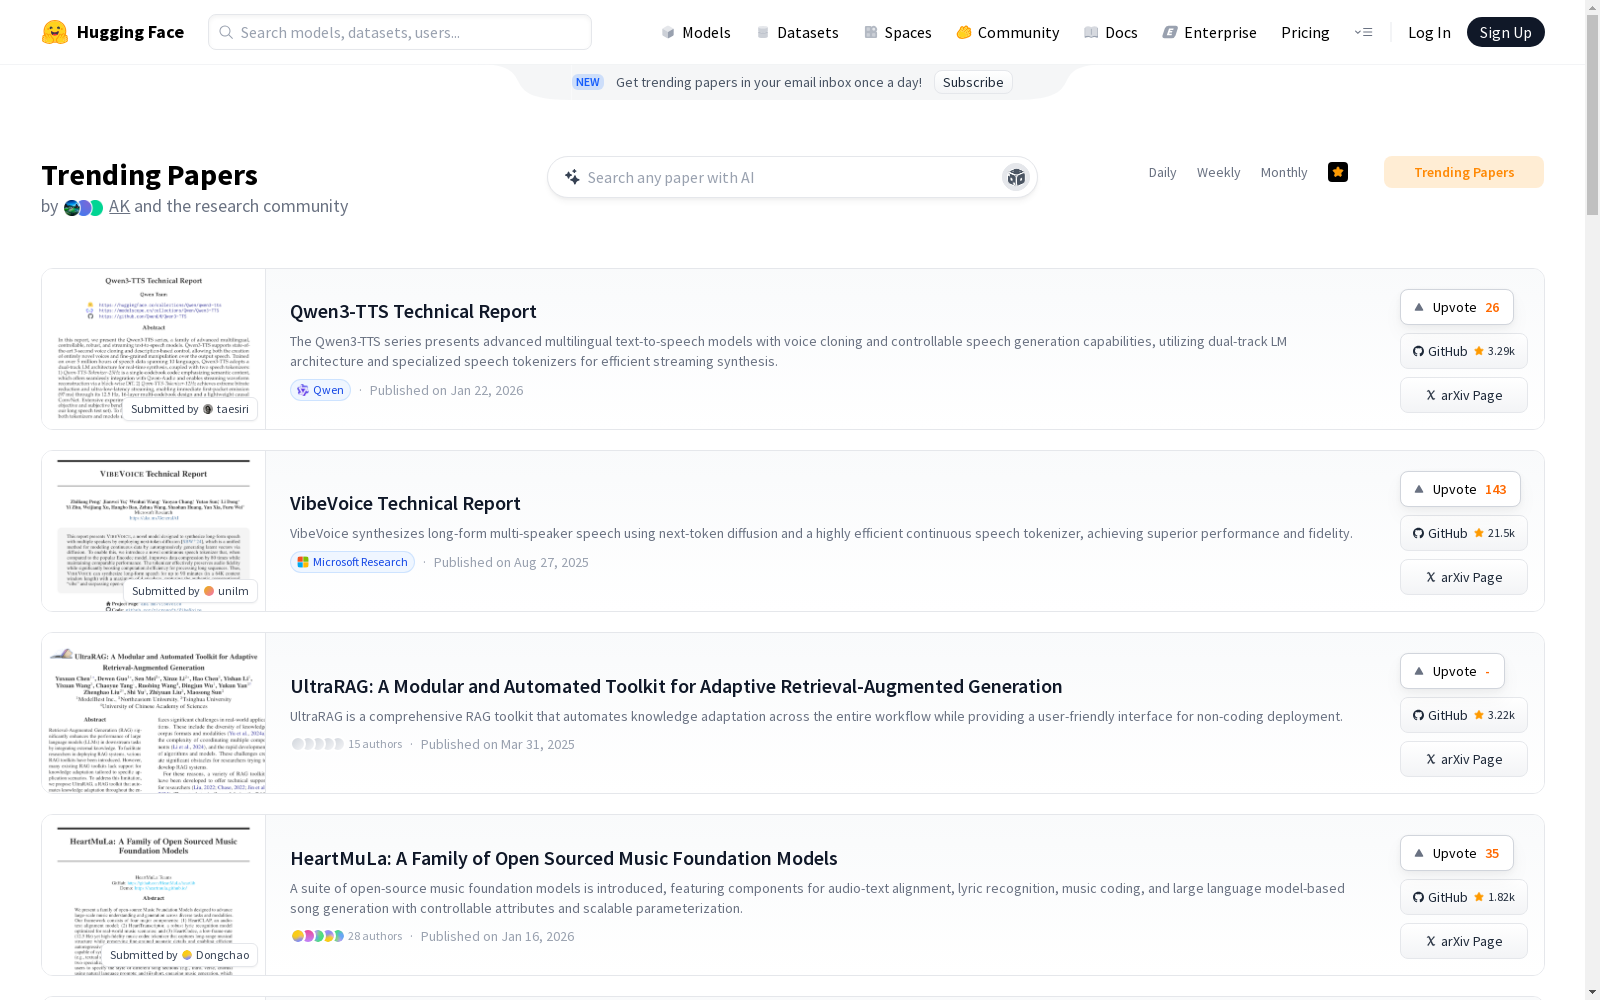Open the Docs nav item

click(x=1111, y=32)
